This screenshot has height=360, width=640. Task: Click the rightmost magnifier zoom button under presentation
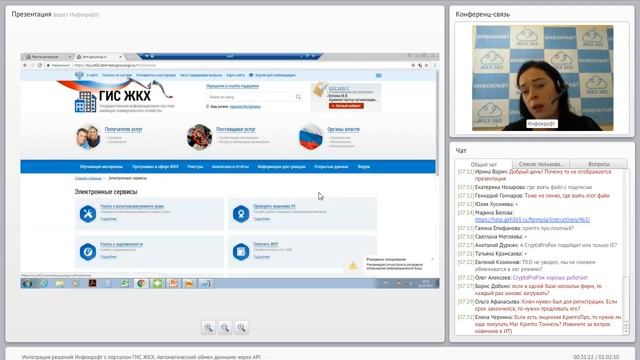[241, 328]
